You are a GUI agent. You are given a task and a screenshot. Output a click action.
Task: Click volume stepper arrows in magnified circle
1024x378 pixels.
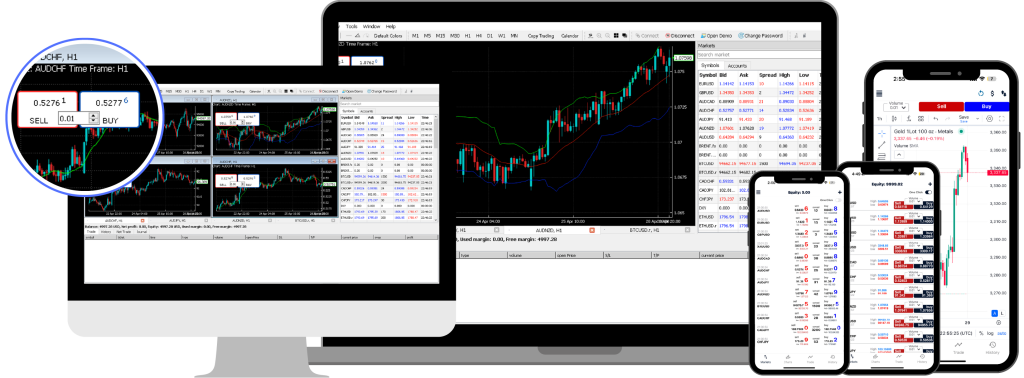coord(93,118)
